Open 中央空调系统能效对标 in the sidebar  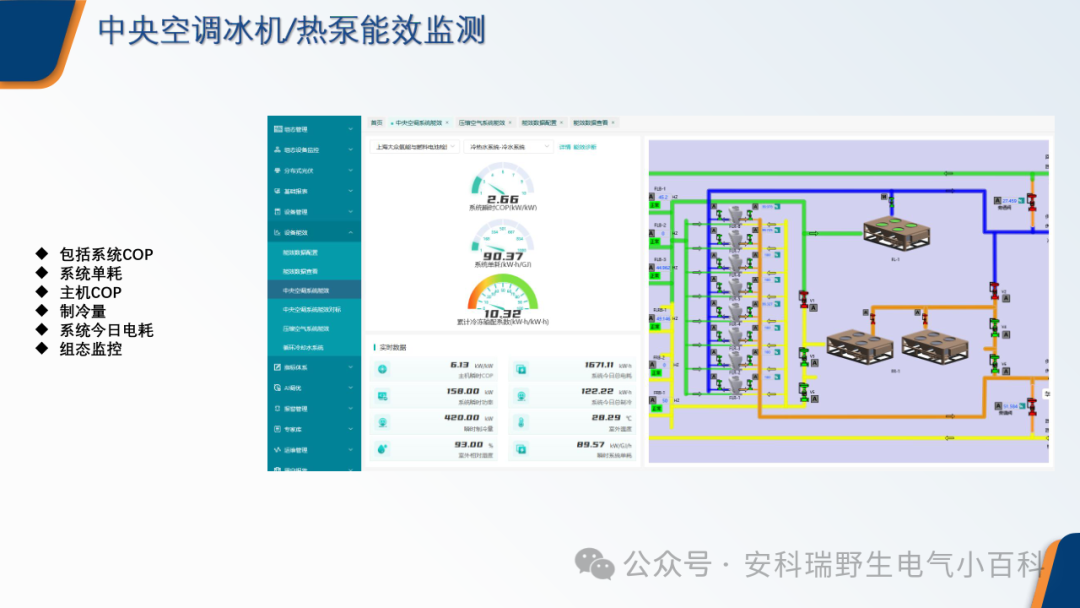(312, 310)
